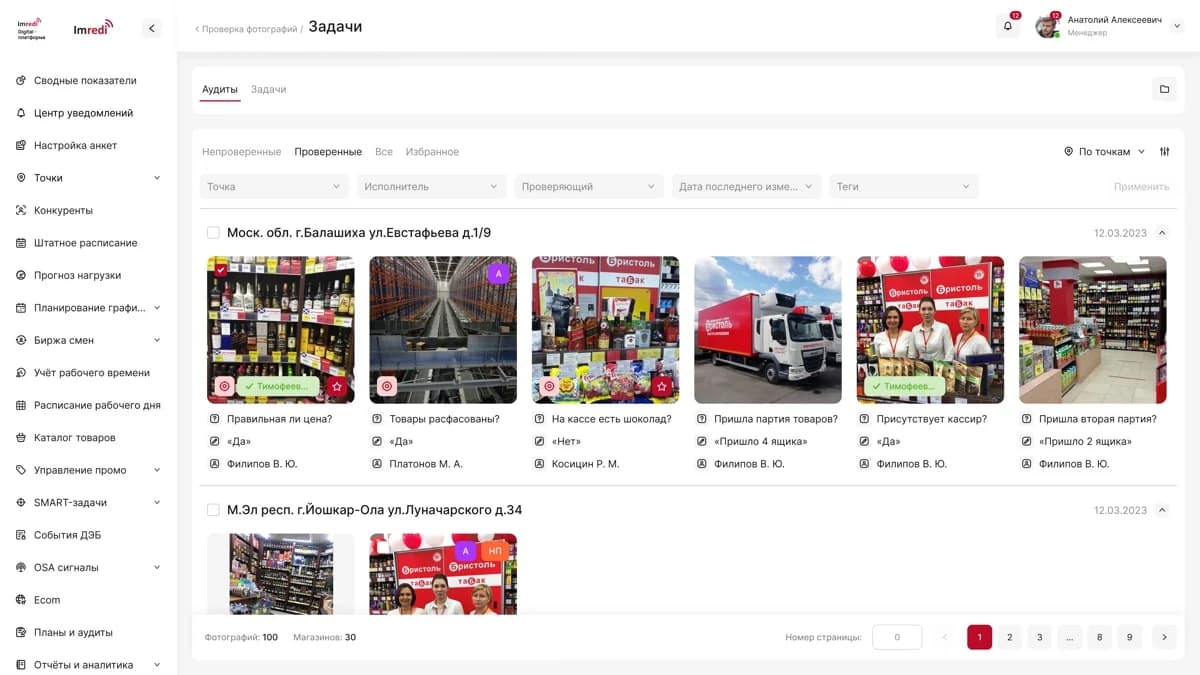Uncheck the checkbox on «Правильная ли цена?» photo

220,269
